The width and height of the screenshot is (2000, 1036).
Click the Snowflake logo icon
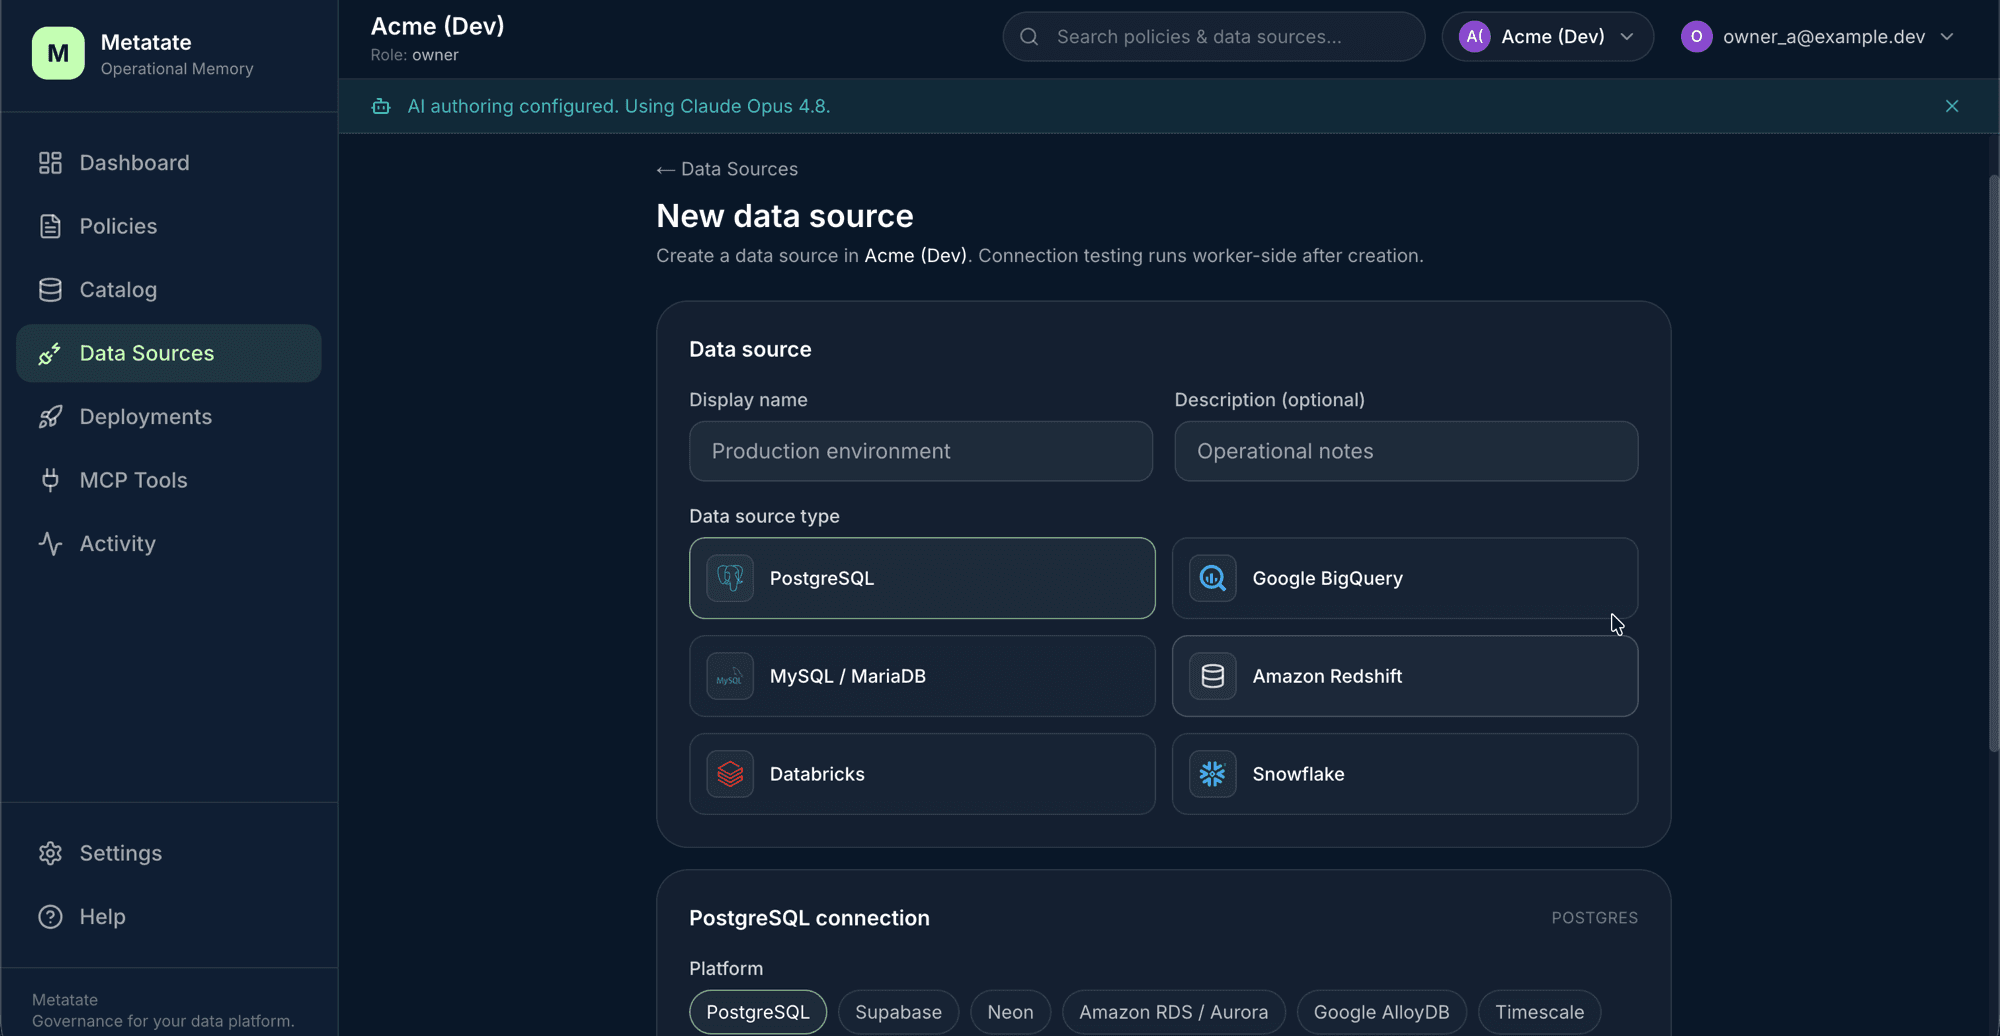(1212, 774)
